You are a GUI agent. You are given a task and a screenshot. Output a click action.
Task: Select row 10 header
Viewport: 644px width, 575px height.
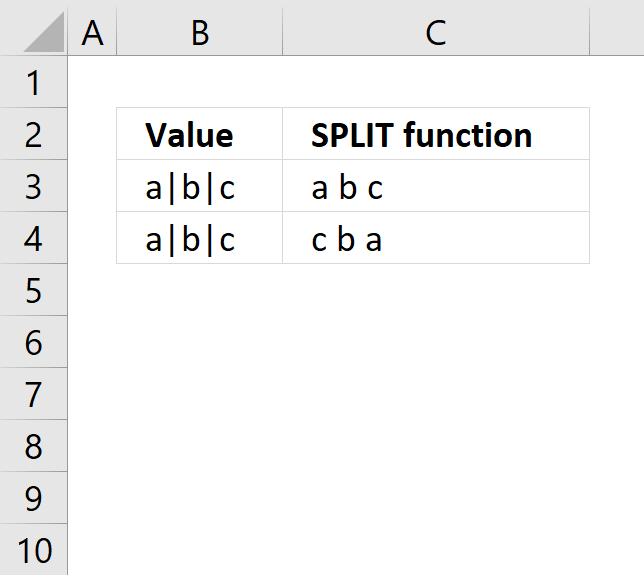pyautogui.click(x=34, y=550)
